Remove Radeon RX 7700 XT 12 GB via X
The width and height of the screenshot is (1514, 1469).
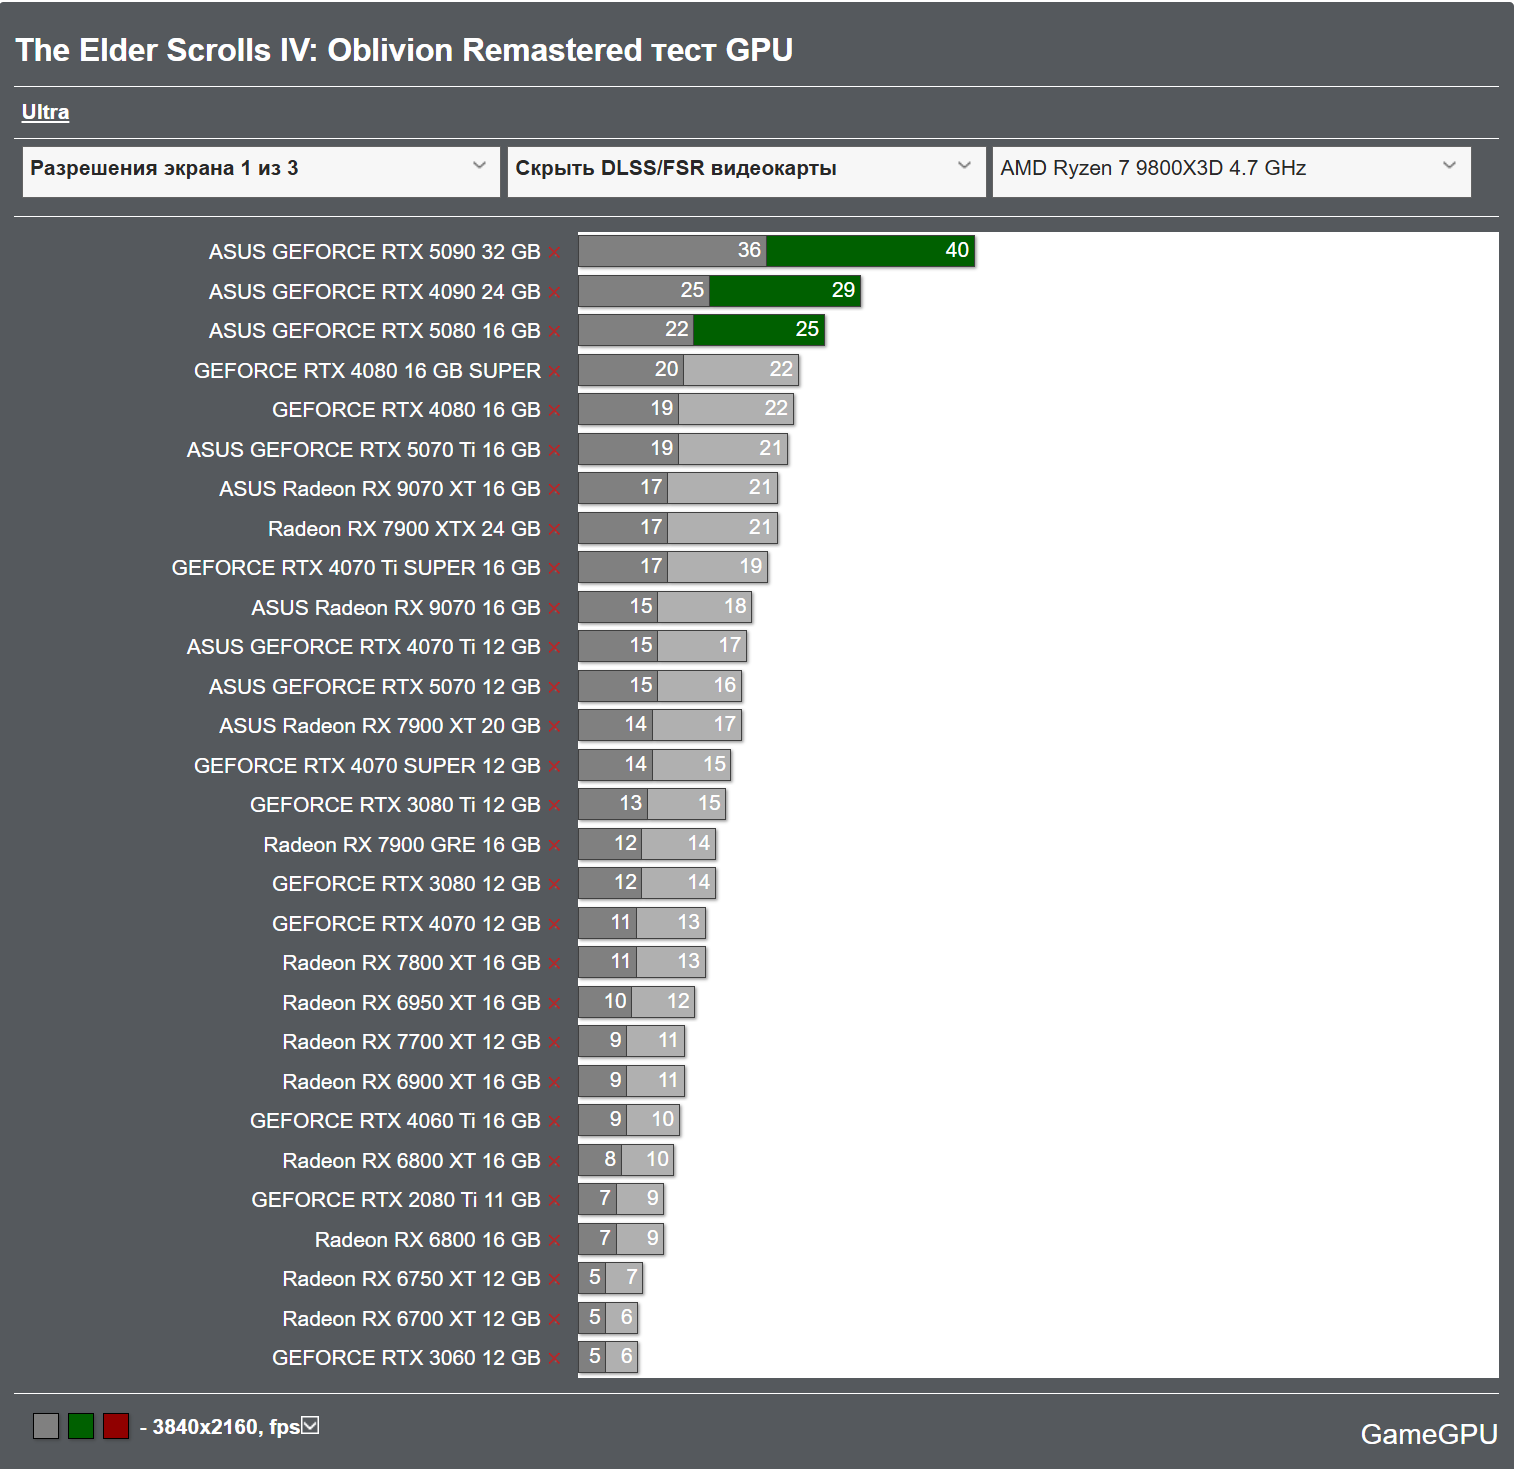click(554, 1043)
